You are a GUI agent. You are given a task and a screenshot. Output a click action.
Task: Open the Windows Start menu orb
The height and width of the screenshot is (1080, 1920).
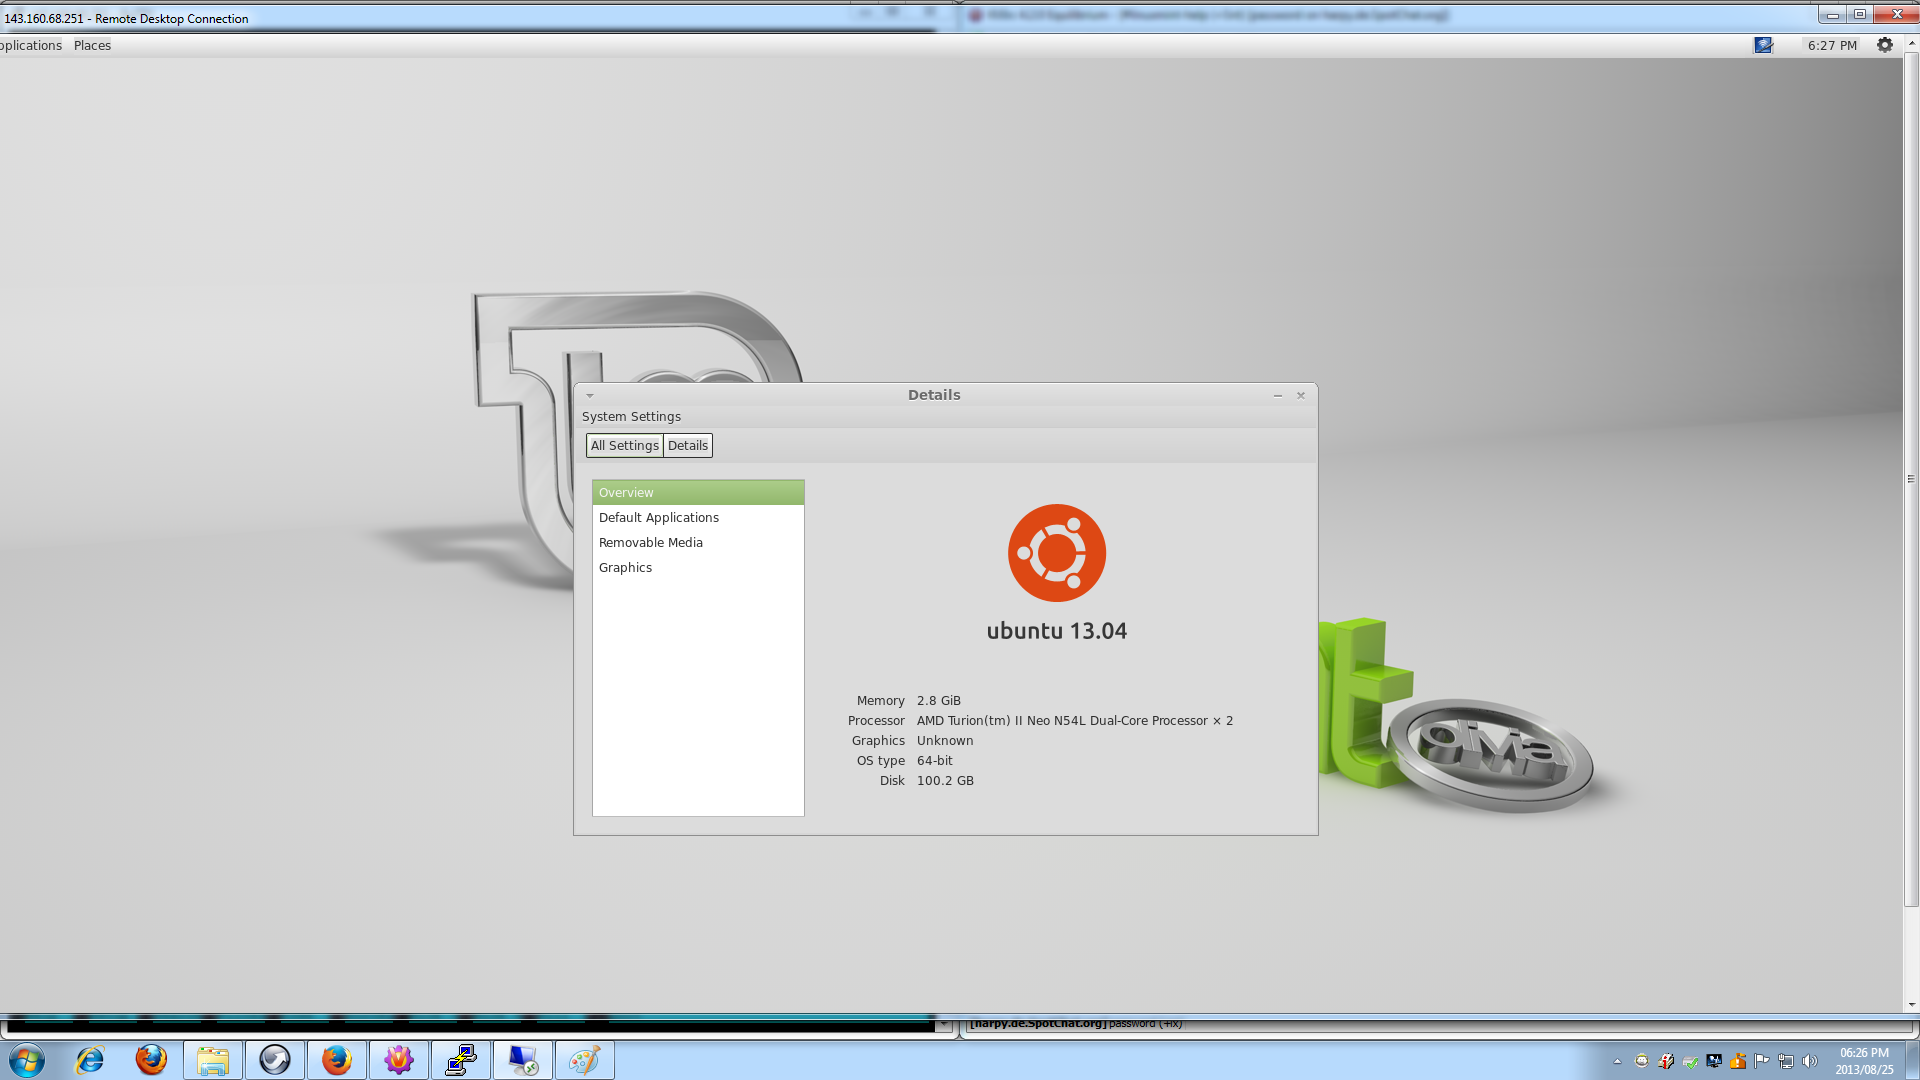tap(27, 1060)
